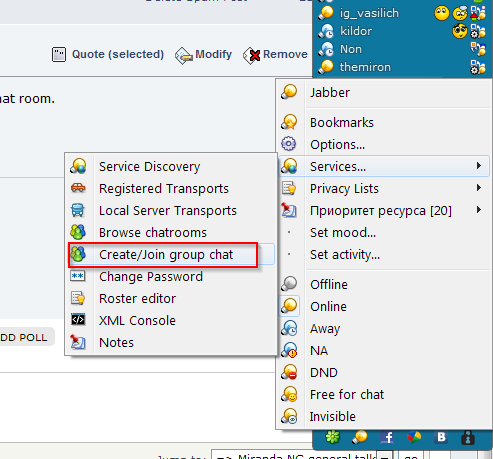This screenshot has height=459, width=493.
Task: Expand the Privacy Lists submenu arrow
Action: 479,188
